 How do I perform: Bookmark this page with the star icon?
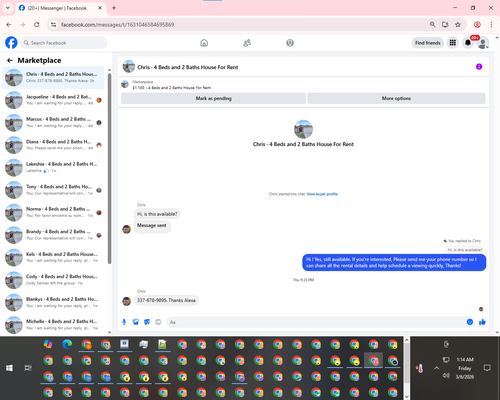458,25
